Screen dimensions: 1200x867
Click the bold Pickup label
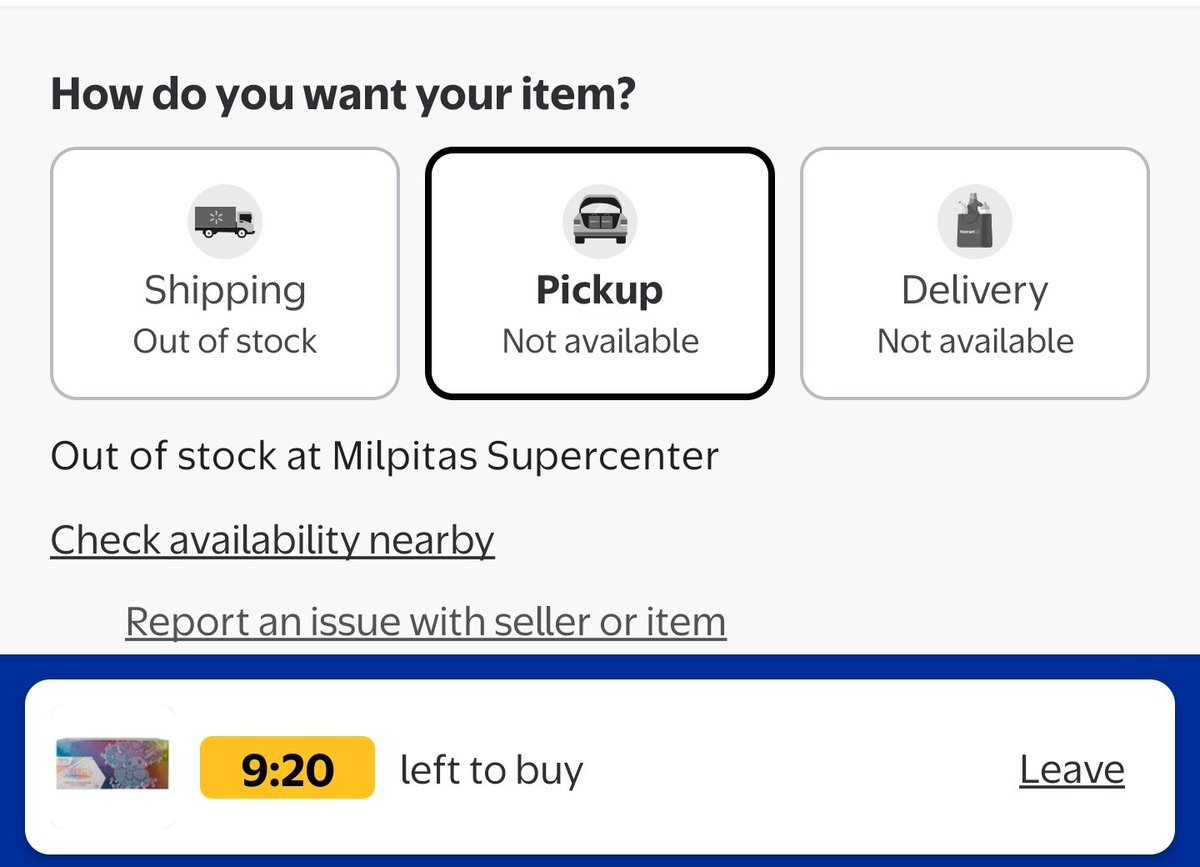click(600, 290)
